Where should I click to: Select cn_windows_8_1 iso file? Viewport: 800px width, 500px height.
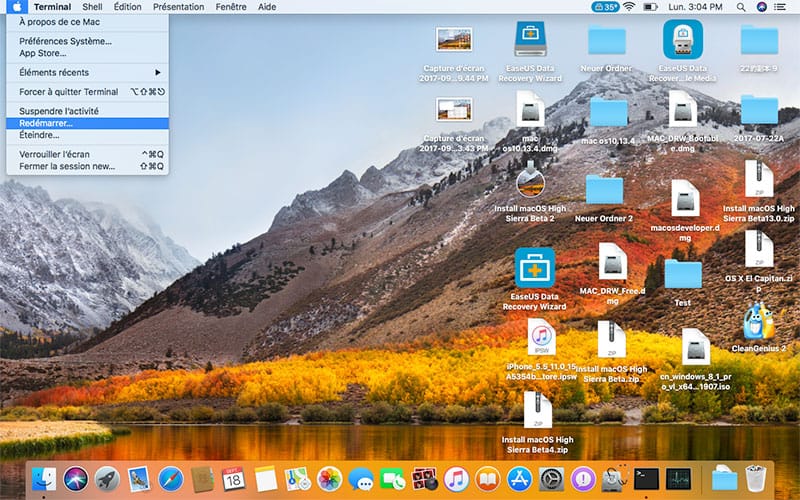[x=695, y=347]
